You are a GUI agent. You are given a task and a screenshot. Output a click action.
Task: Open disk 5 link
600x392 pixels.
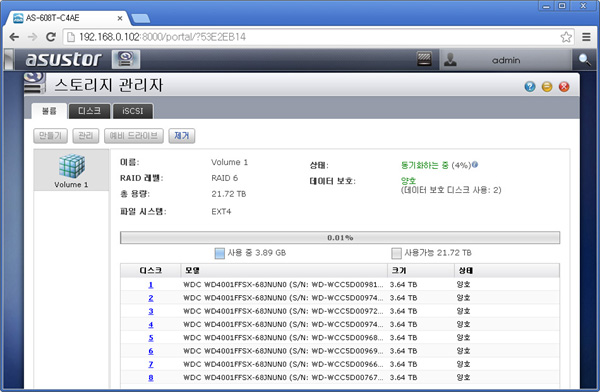[x=151, y=338]
